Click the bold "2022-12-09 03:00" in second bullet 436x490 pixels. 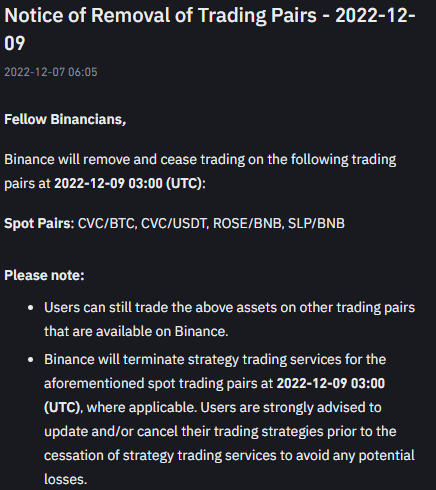point(331,383)
